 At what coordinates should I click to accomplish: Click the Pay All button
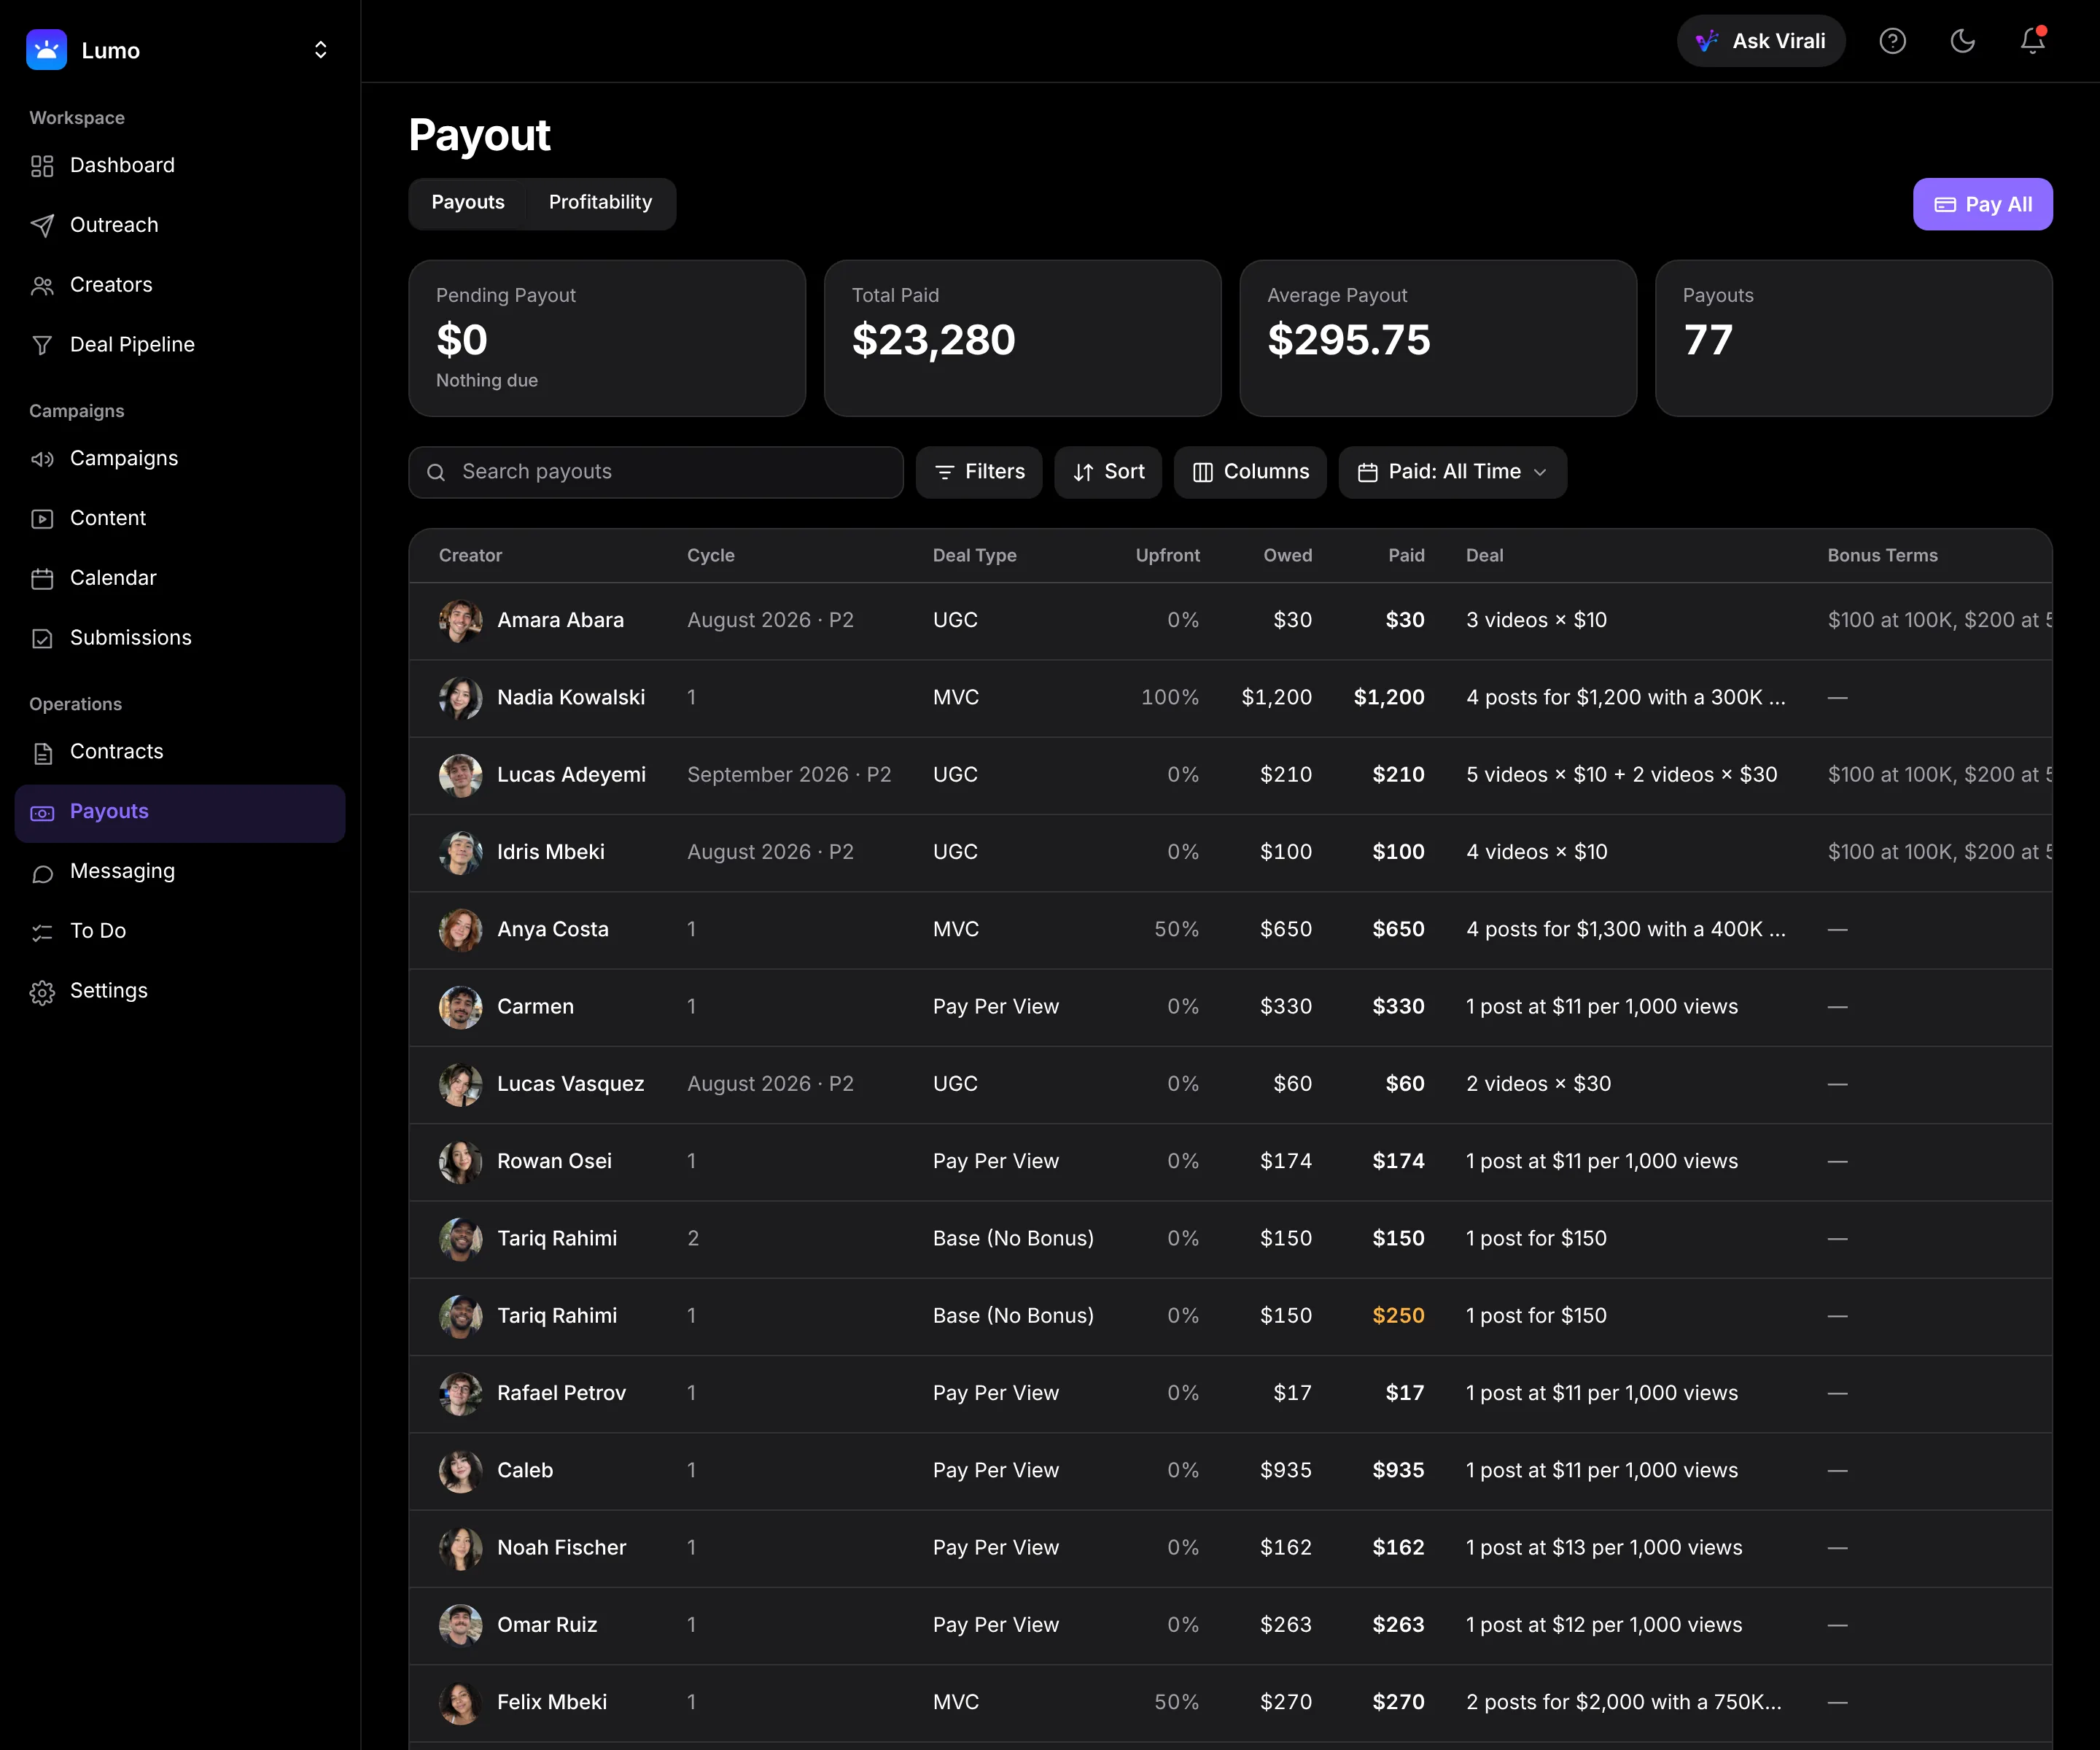[1982, 204]
